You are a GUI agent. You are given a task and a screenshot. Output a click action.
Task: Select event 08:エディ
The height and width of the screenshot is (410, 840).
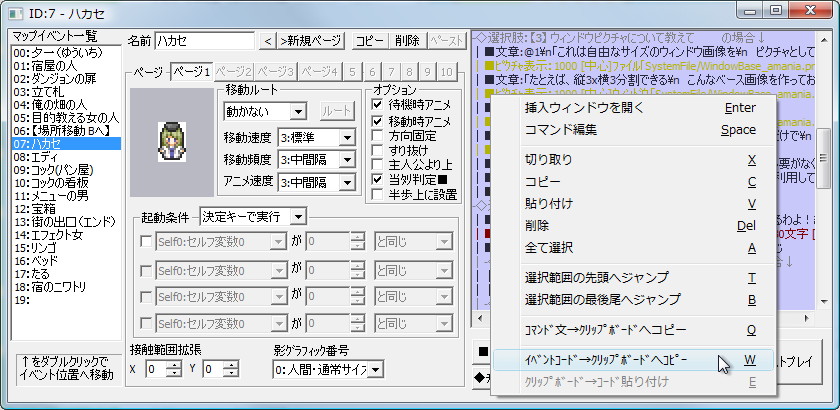click(66, 157)
